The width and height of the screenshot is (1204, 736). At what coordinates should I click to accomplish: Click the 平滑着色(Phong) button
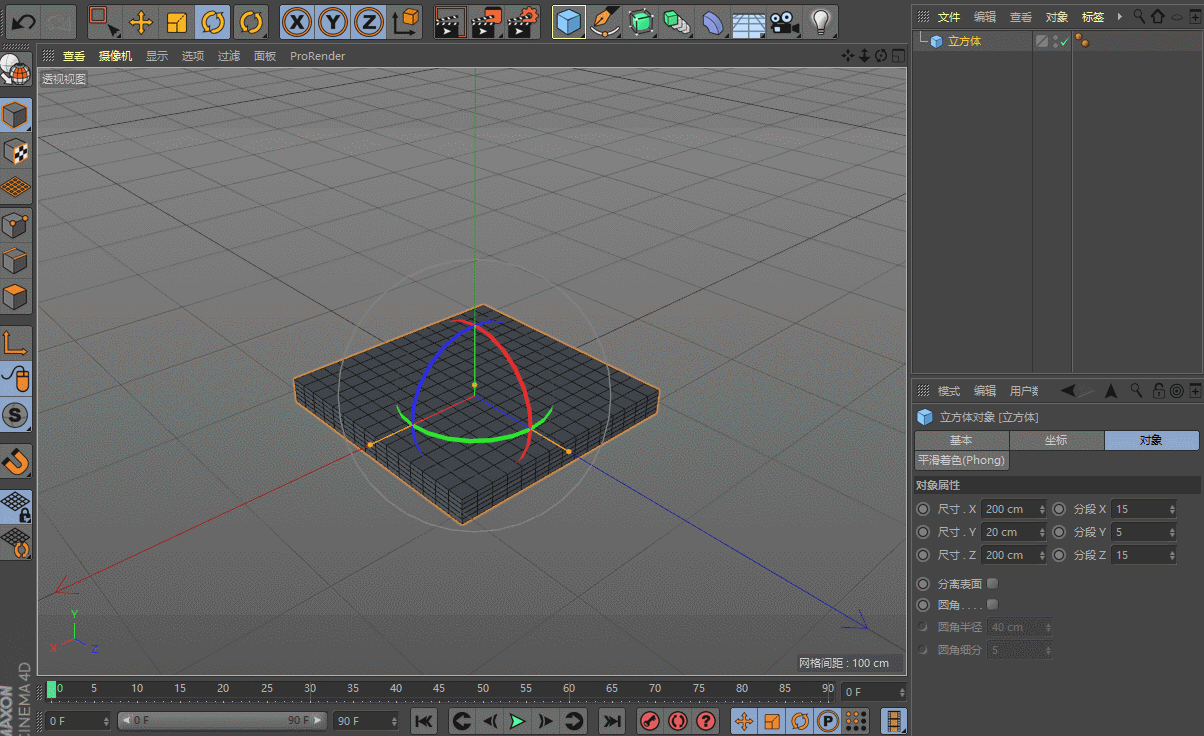tap(962, 460)
